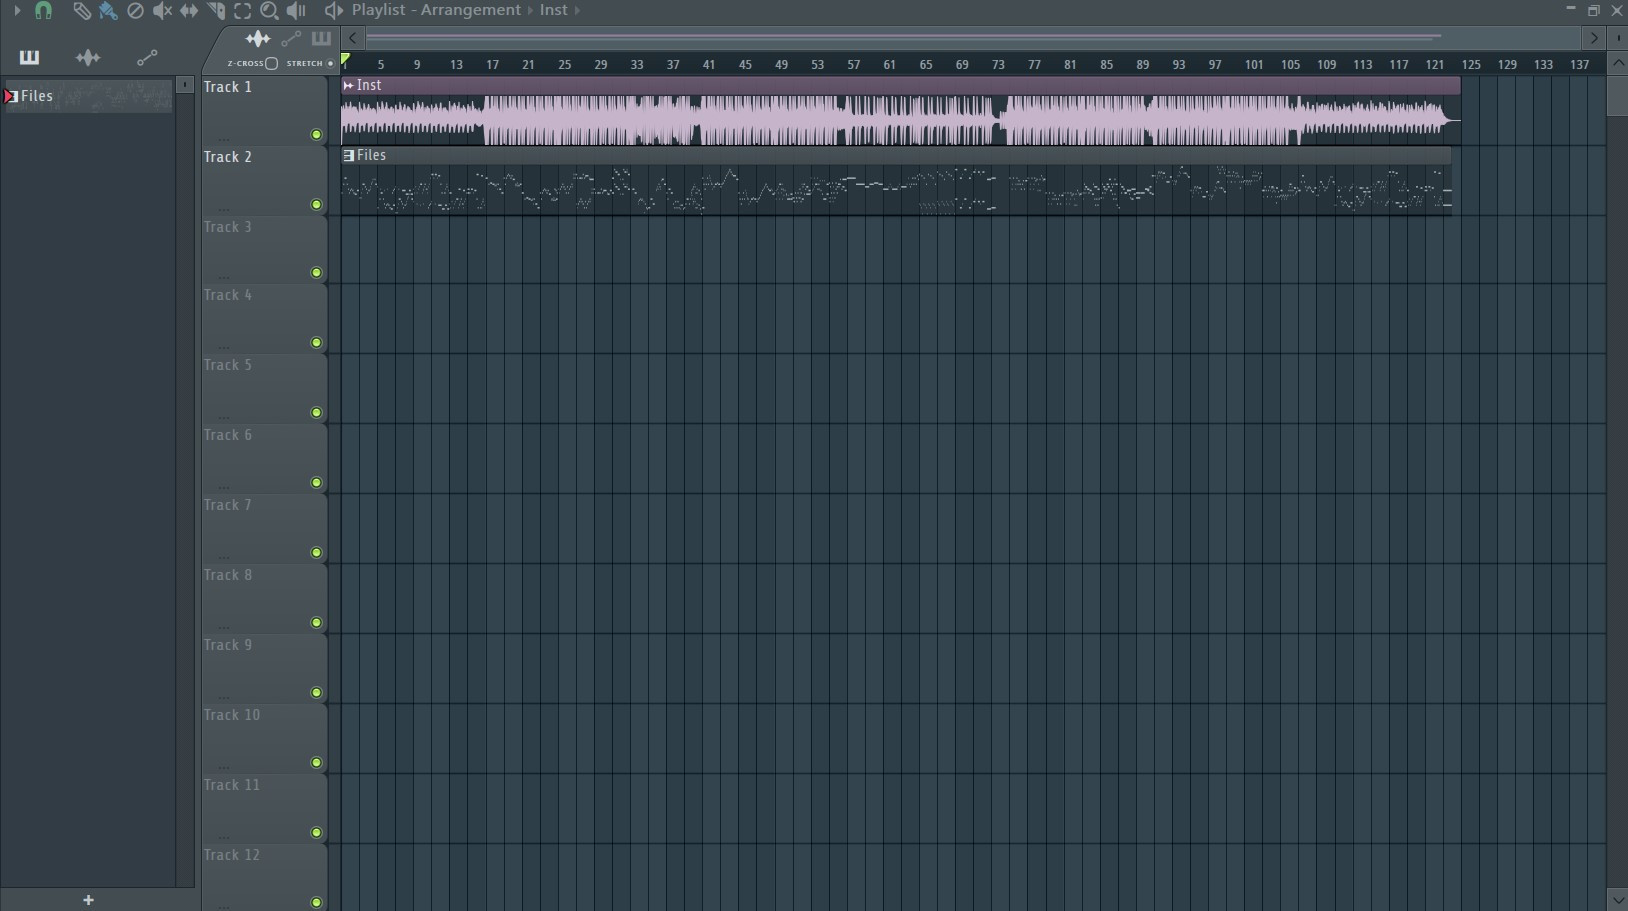
Task: Select the Zoom magnifier tool
Action: coord(269,11)
